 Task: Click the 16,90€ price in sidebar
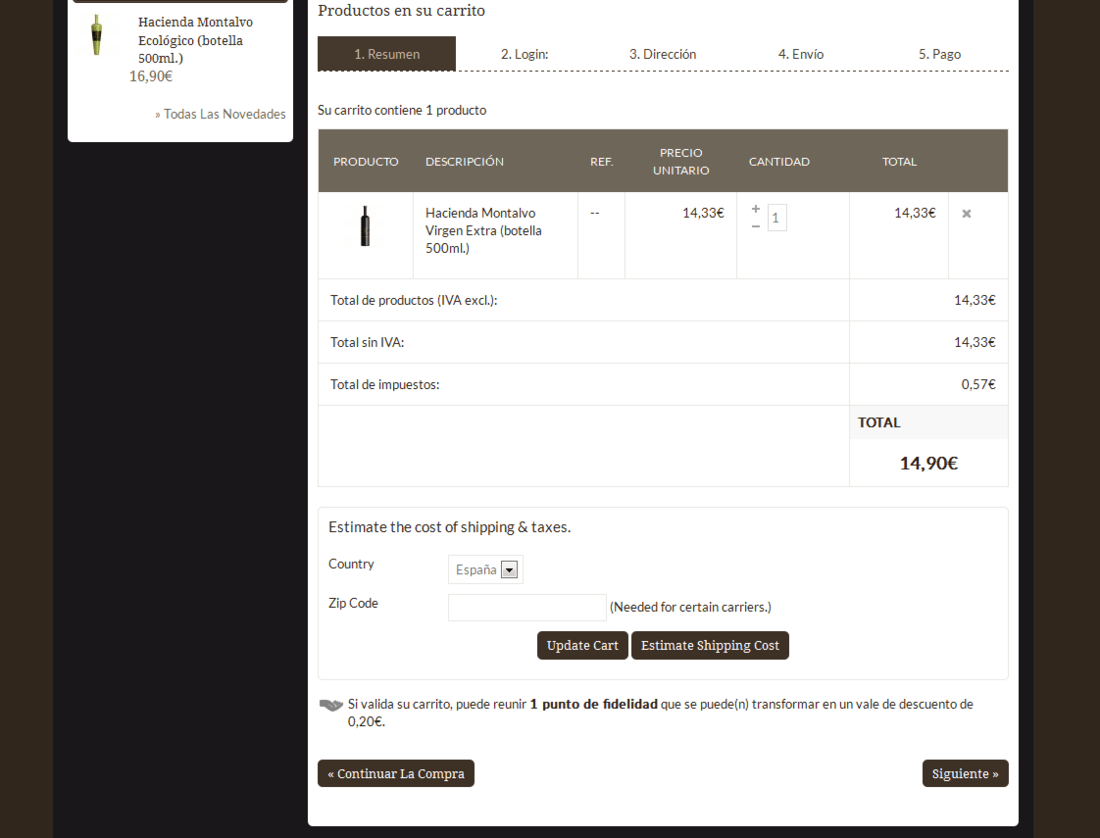click(x=151, y=76)
